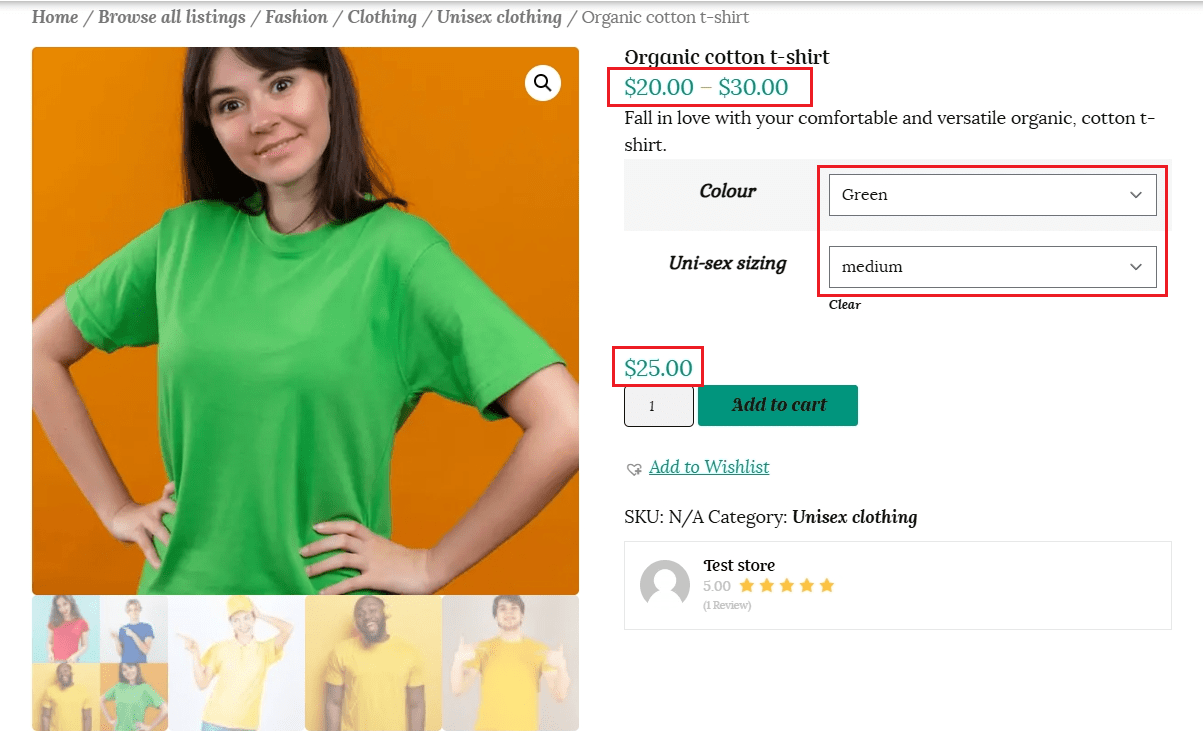The width and height of the screenshot is (1203, 731).
Task: Open the Add to Wishlist link
Action: click(x=708, y=467)
